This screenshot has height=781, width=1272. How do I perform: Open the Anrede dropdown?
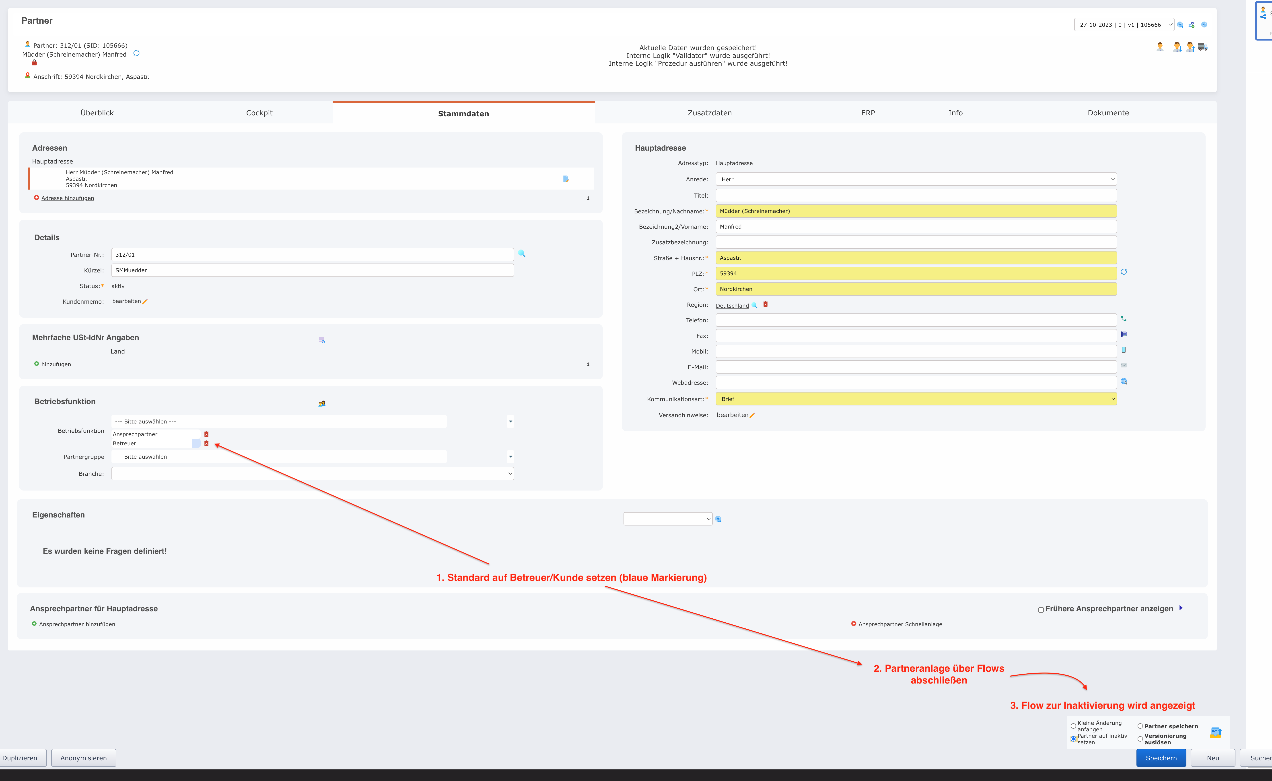coord(916,178)
